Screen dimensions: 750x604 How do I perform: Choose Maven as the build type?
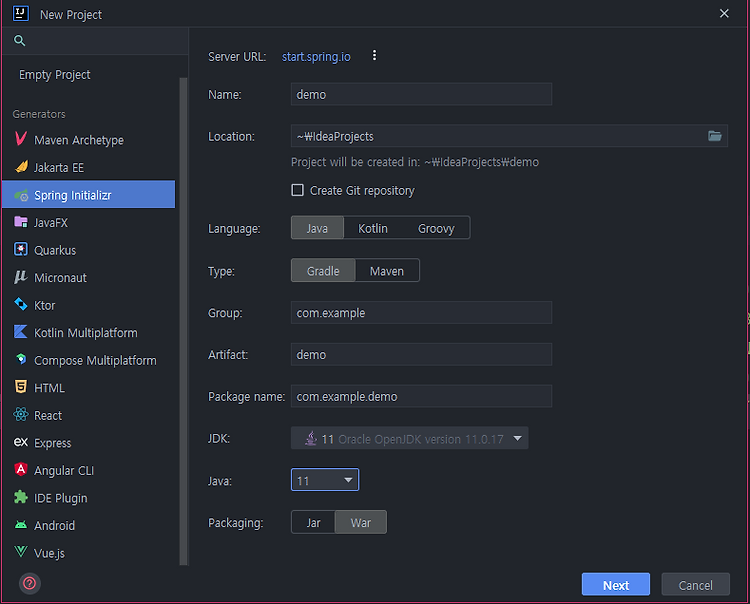pyautogui.click(x=387, y=271)
